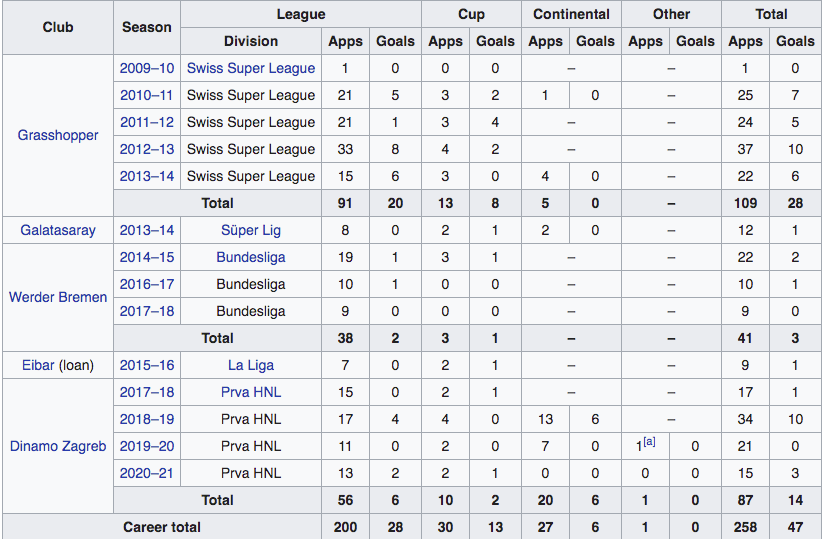This screenshot has height=539, width=822.
Task: Open the Eibar club link
Action: [x=38, y=365]
